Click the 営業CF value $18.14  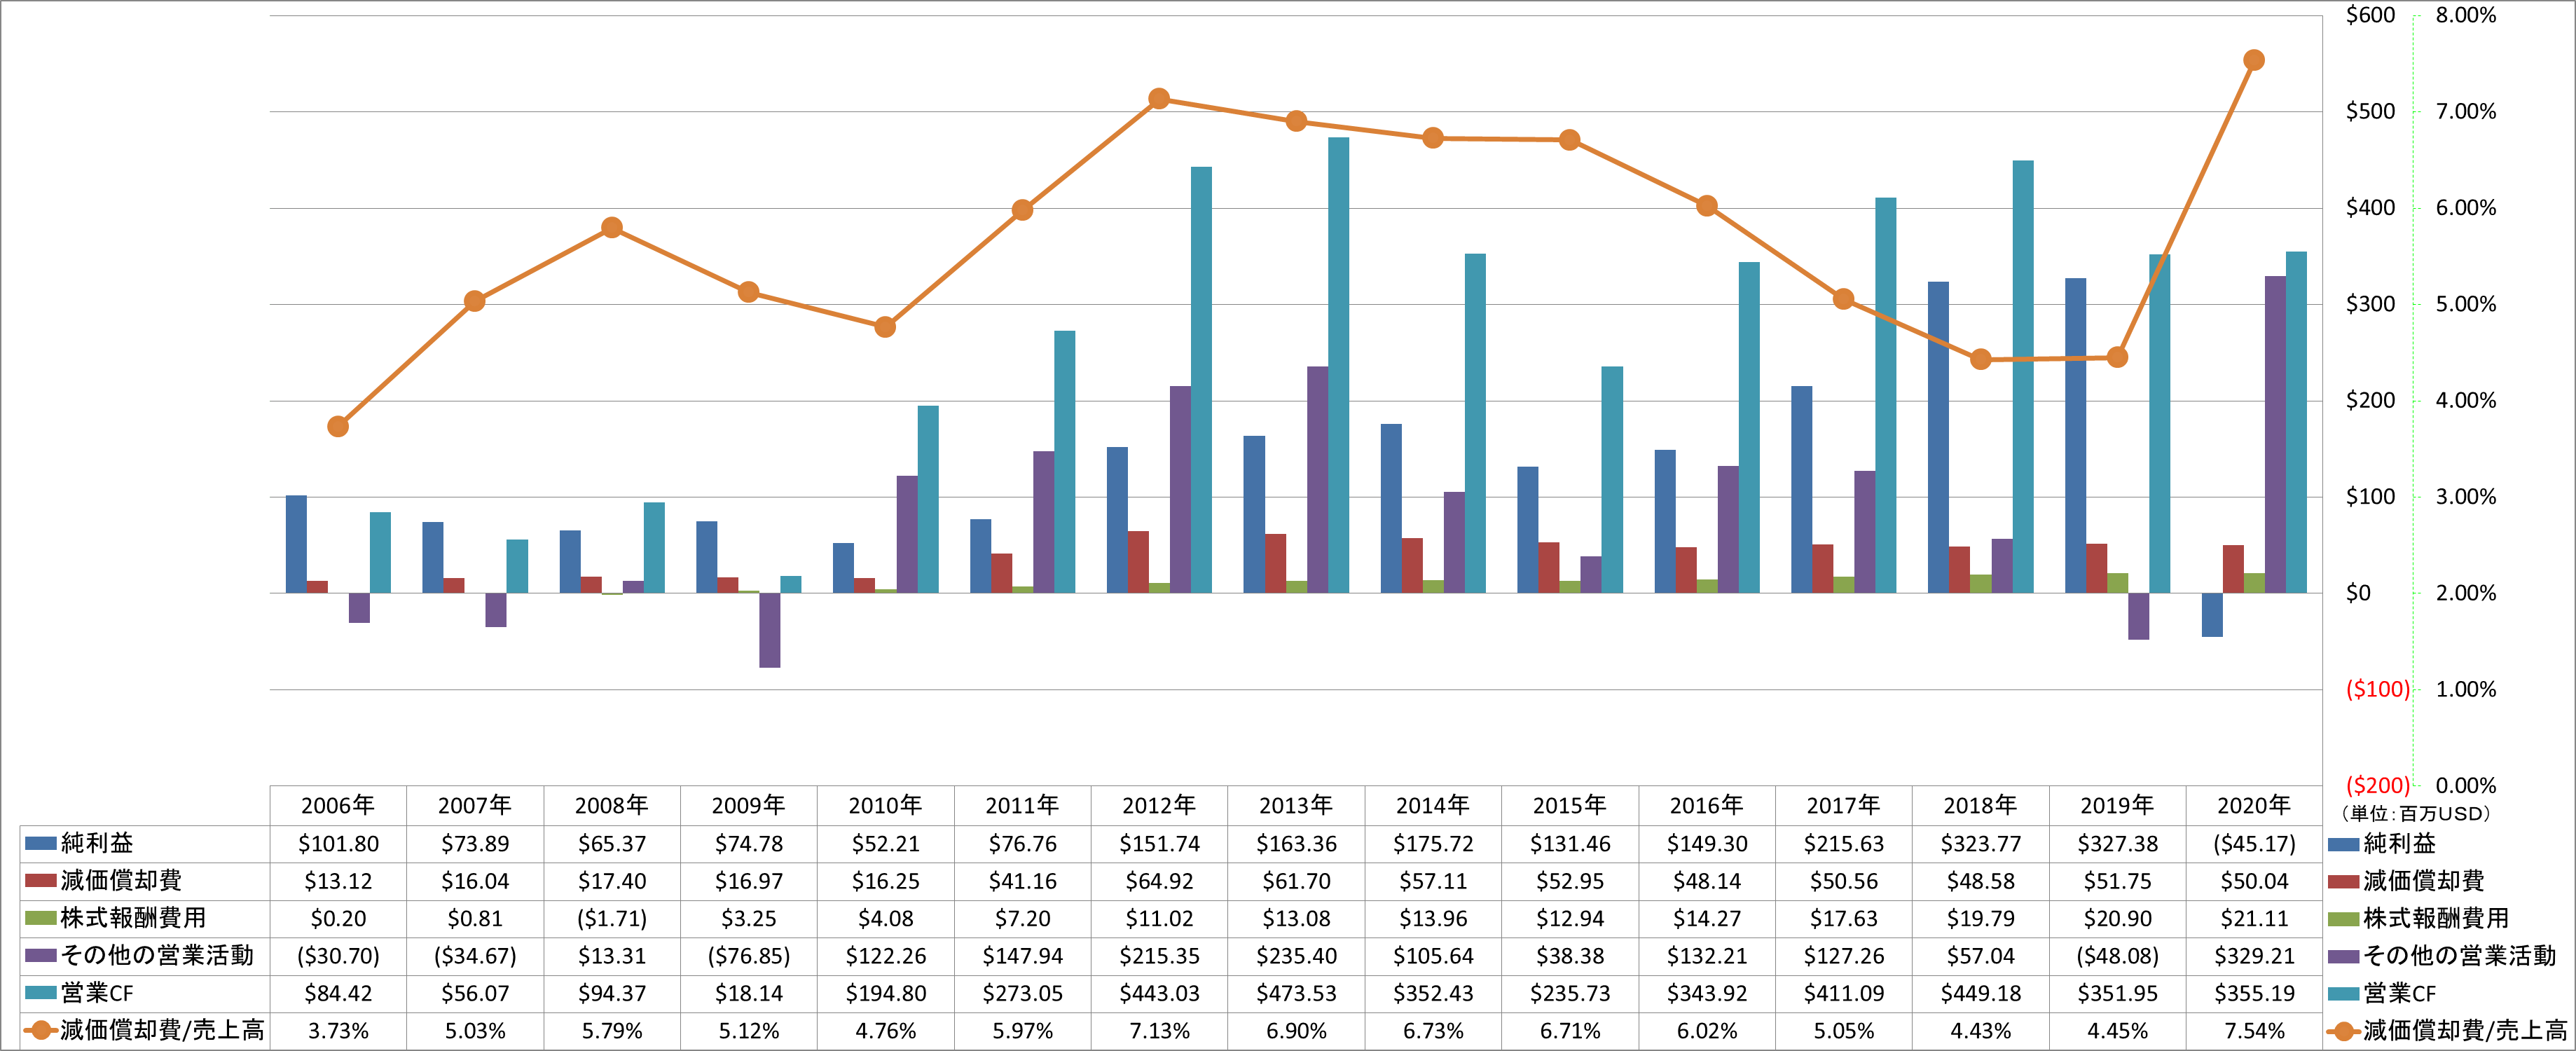click(x=748, y=994)
